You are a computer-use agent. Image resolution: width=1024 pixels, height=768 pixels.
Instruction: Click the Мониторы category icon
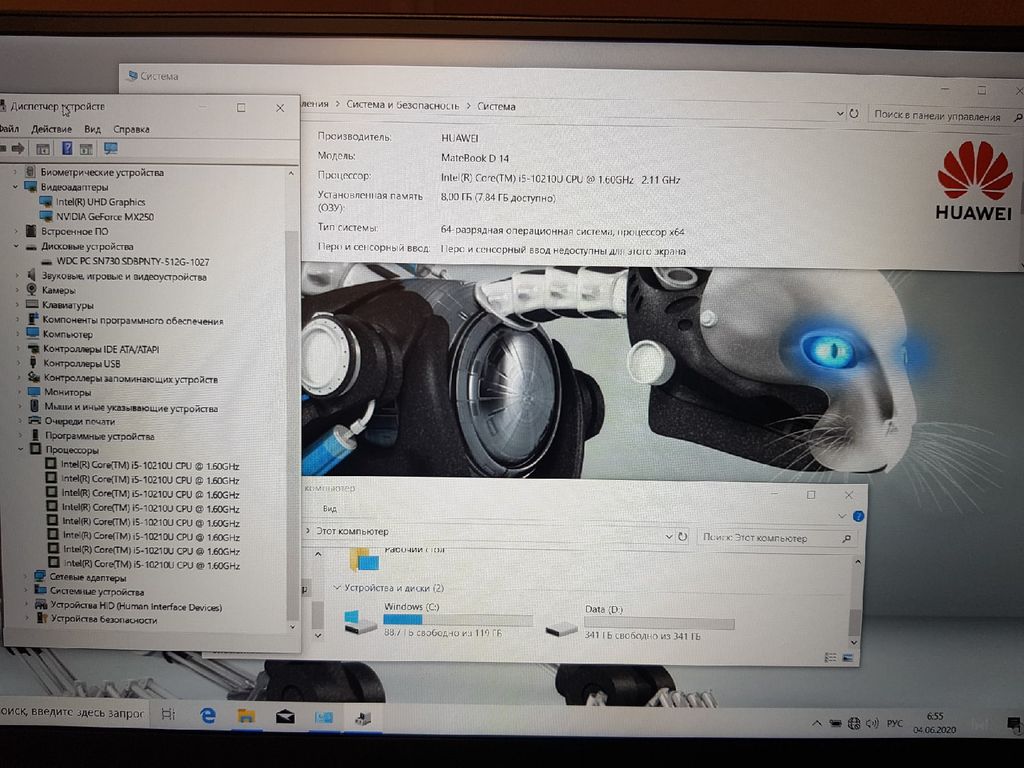click(34, 392)
